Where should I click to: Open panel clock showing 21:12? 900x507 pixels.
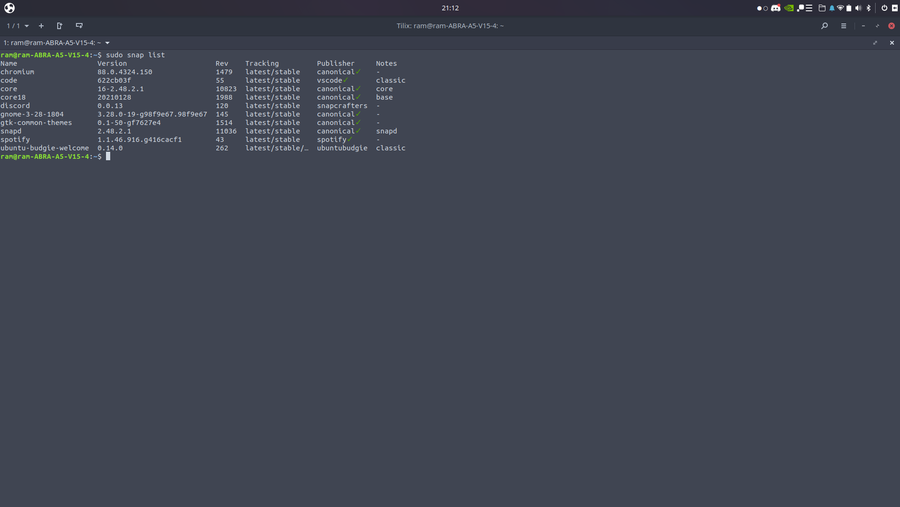pos(450,8)
